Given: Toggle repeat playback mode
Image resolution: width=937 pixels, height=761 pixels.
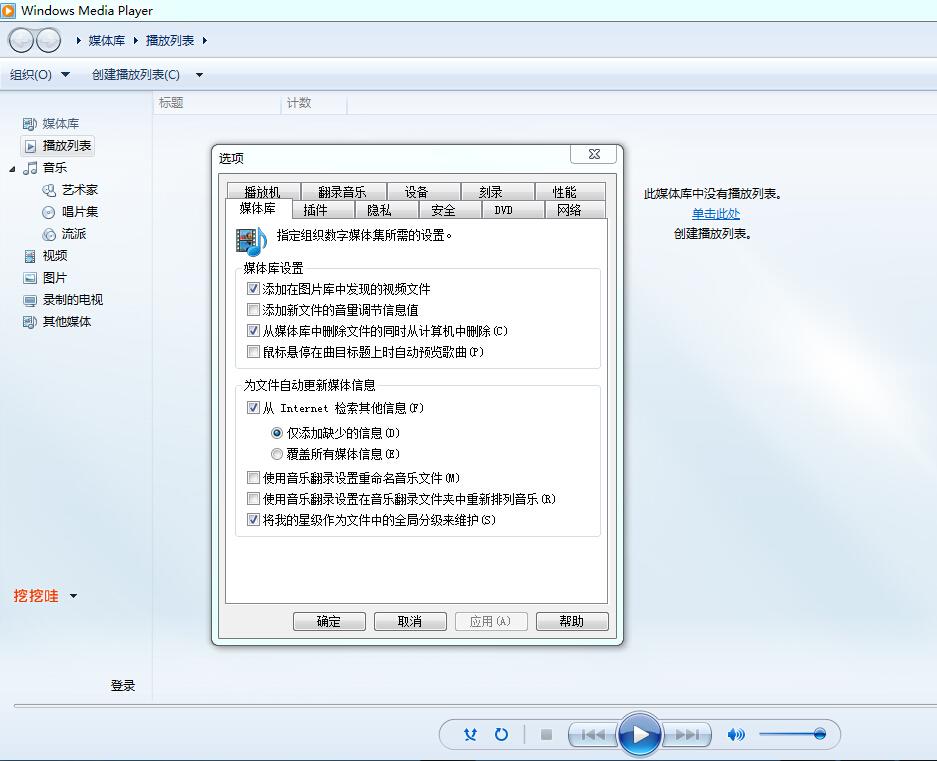Looking at the screenshot, I should (x=501, y=734).
